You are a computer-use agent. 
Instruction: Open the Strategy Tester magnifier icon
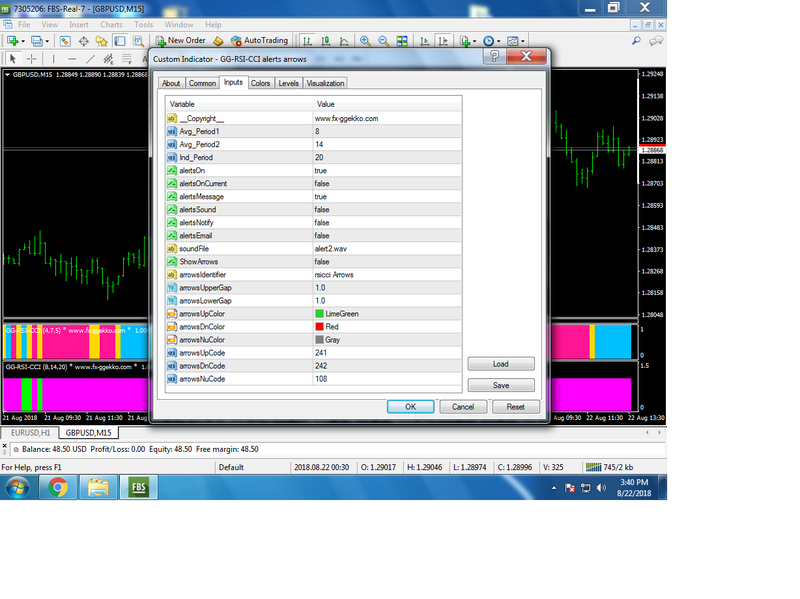(138, 41)
